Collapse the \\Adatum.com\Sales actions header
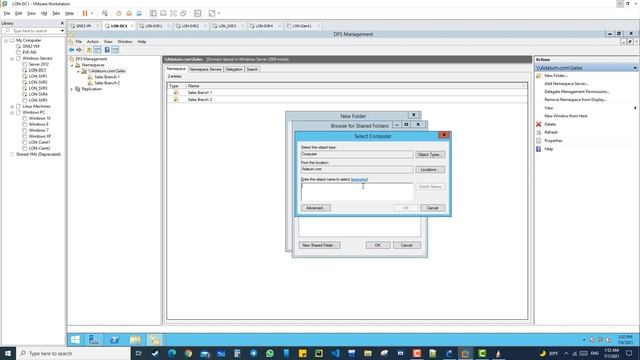This screenshot has height=360, width=640. [635, 68]
